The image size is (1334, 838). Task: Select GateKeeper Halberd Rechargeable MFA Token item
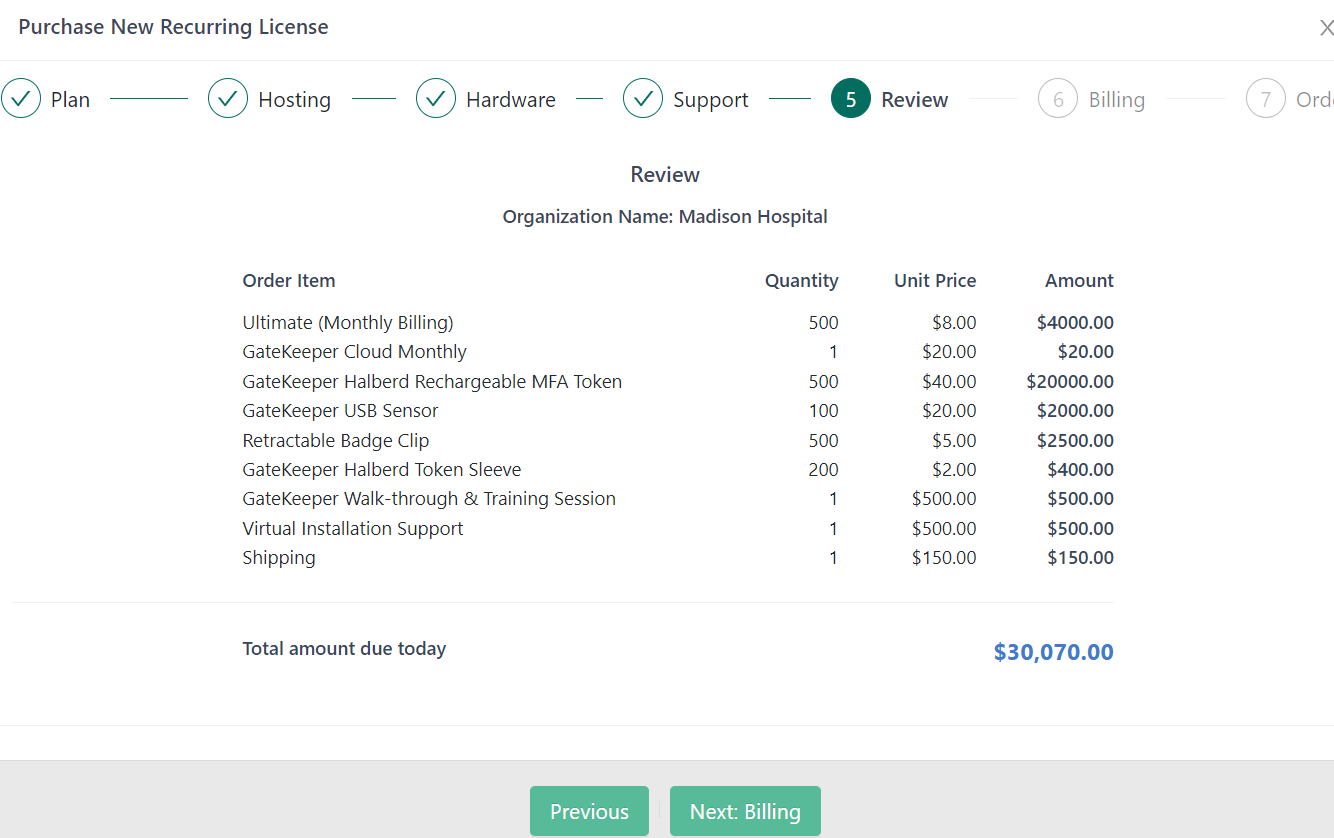432,382
